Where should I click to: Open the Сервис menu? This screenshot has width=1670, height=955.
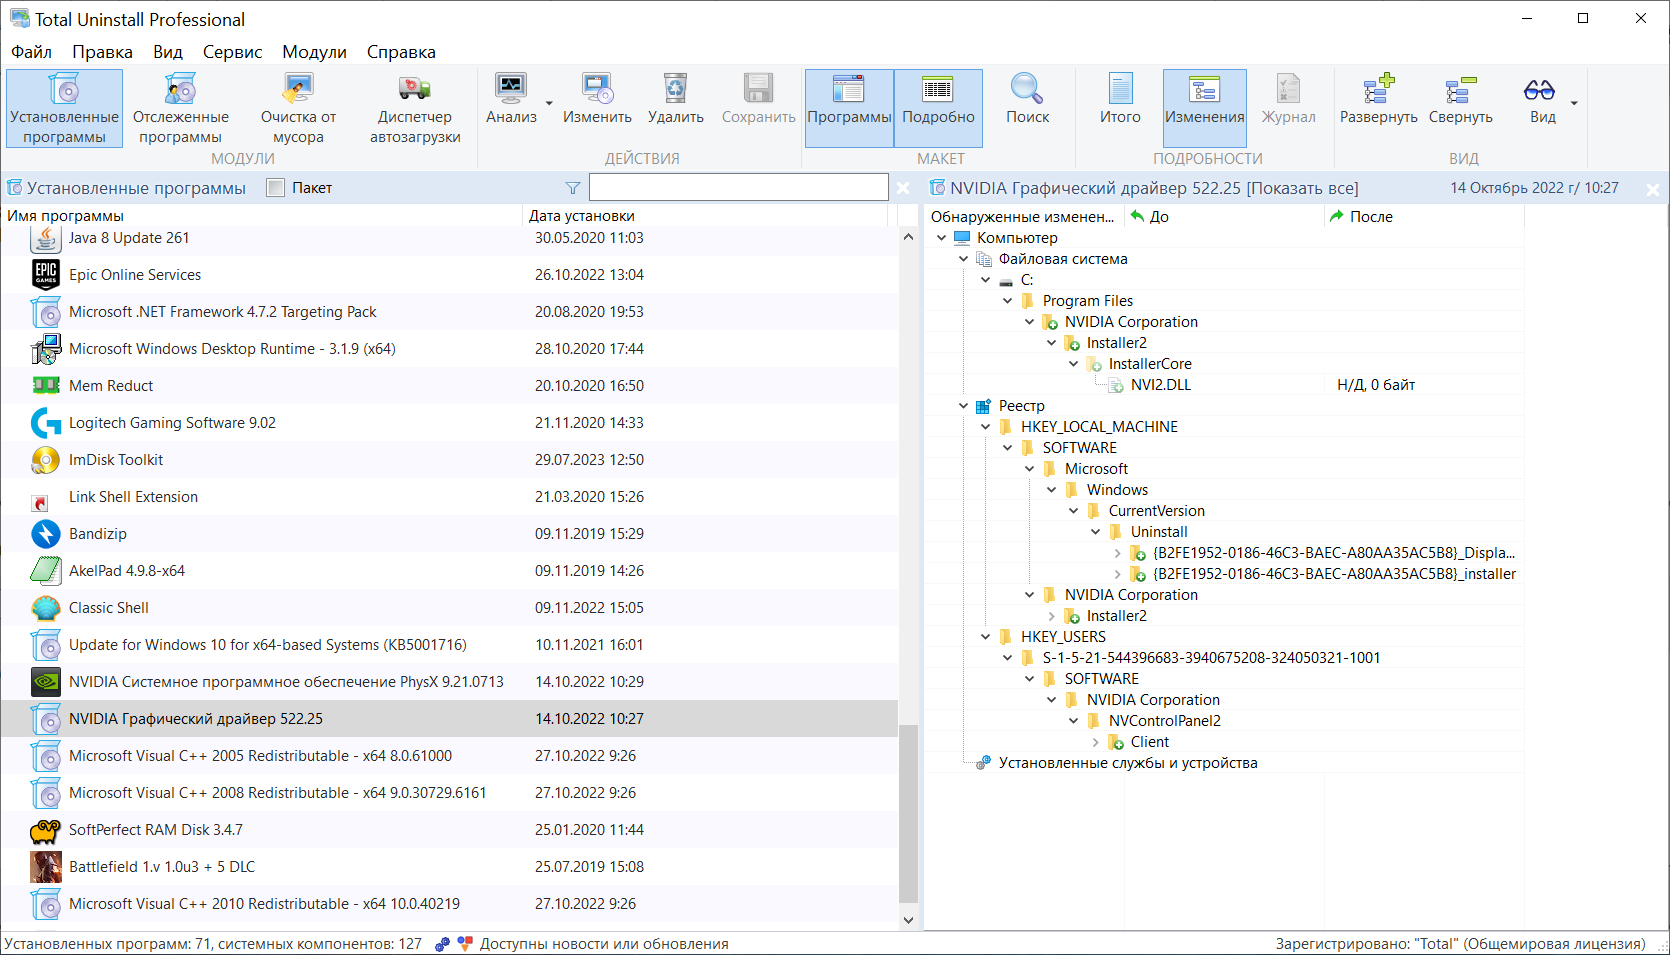point(232,52)
